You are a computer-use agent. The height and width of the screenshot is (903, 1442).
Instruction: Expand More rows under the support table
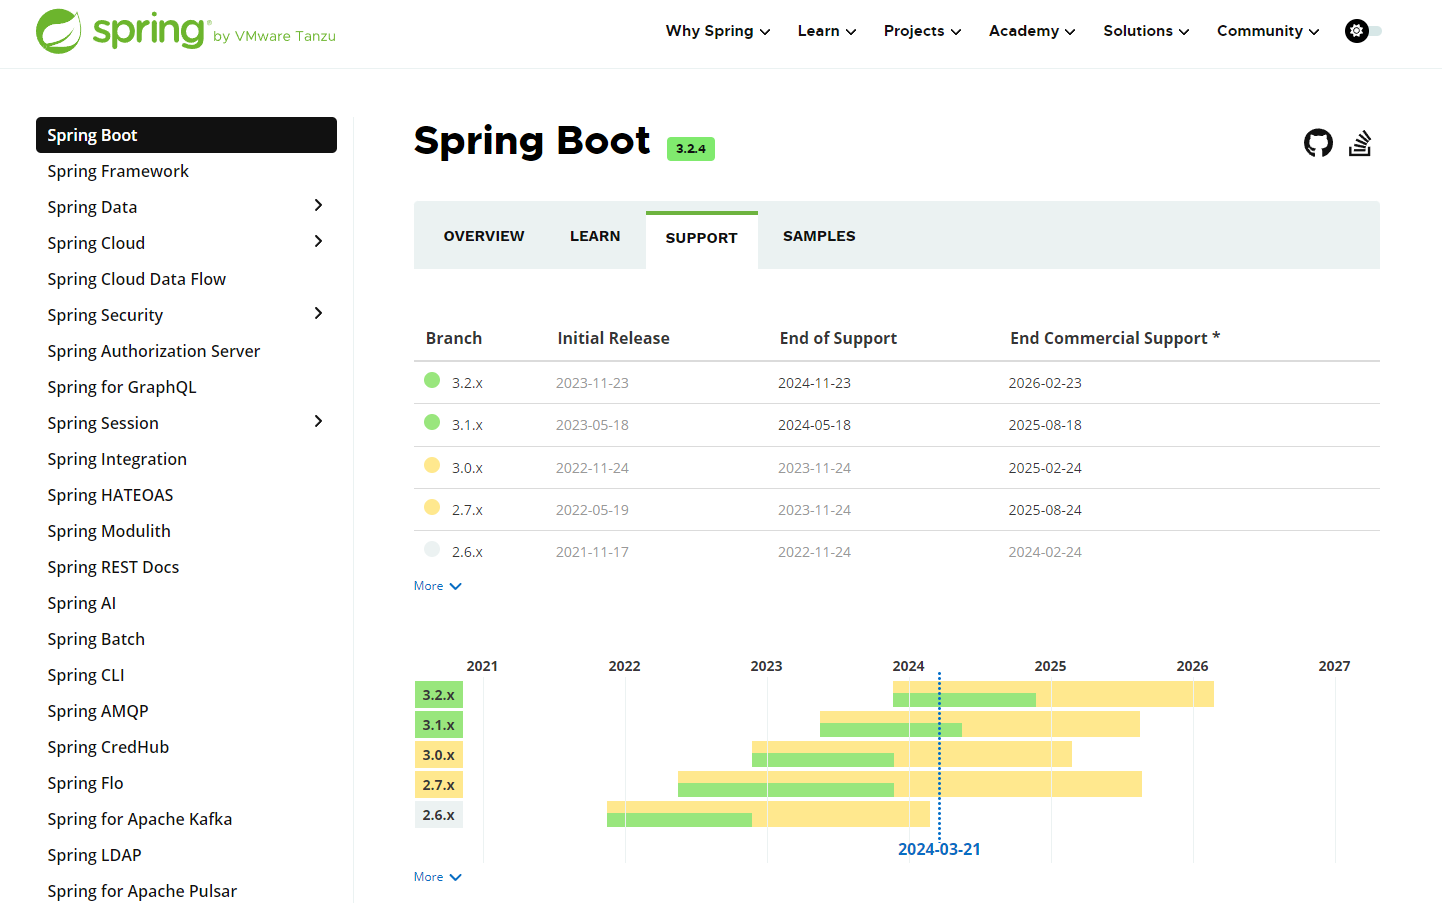click(x=438, y=586)
